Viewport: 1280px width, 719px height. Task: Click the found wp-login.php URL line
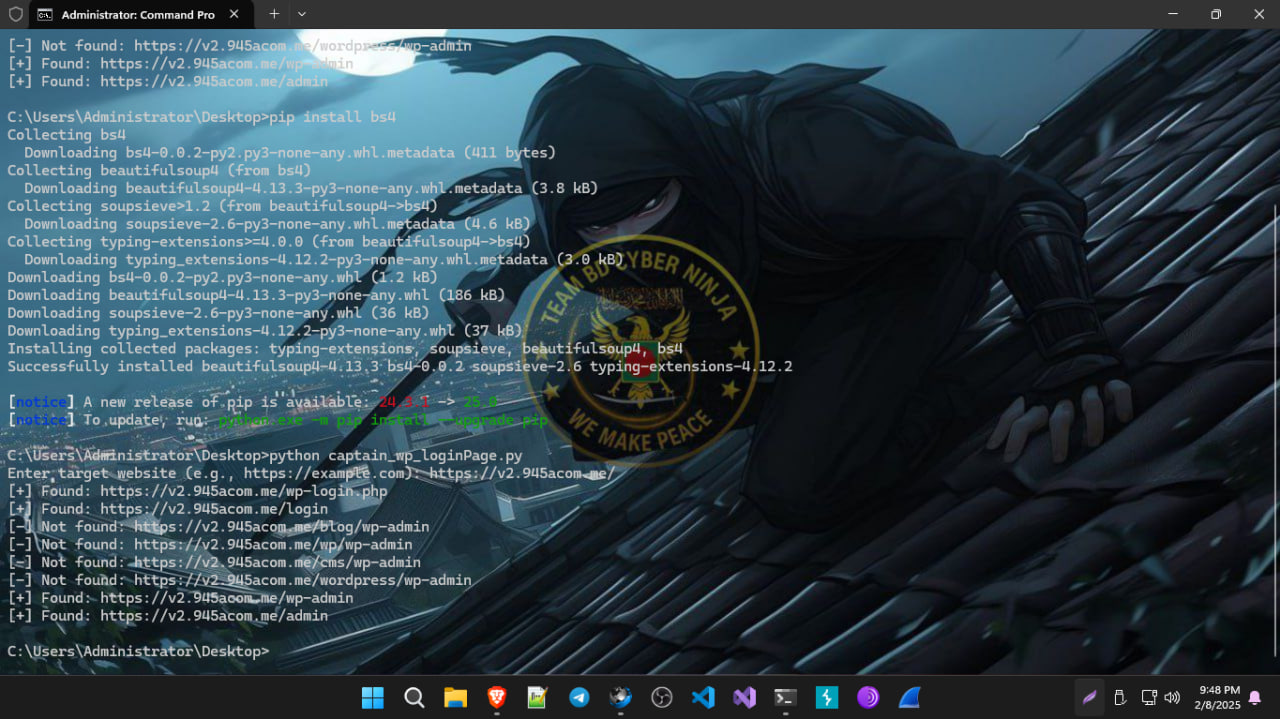pos(197,491)
